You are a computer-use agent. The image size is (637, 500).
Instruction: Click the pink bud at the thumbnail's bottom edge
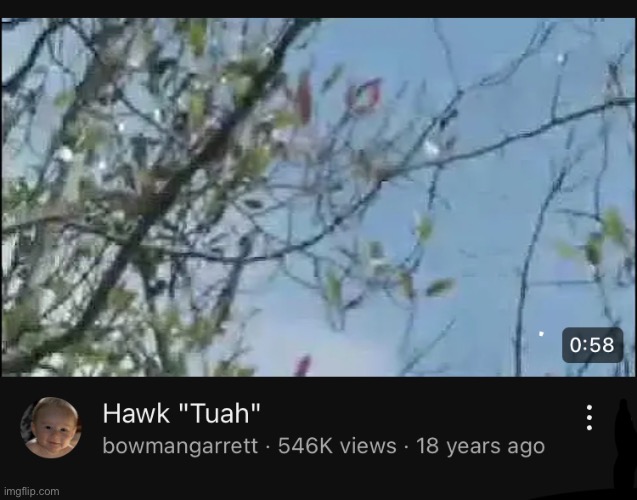(303, 365)
